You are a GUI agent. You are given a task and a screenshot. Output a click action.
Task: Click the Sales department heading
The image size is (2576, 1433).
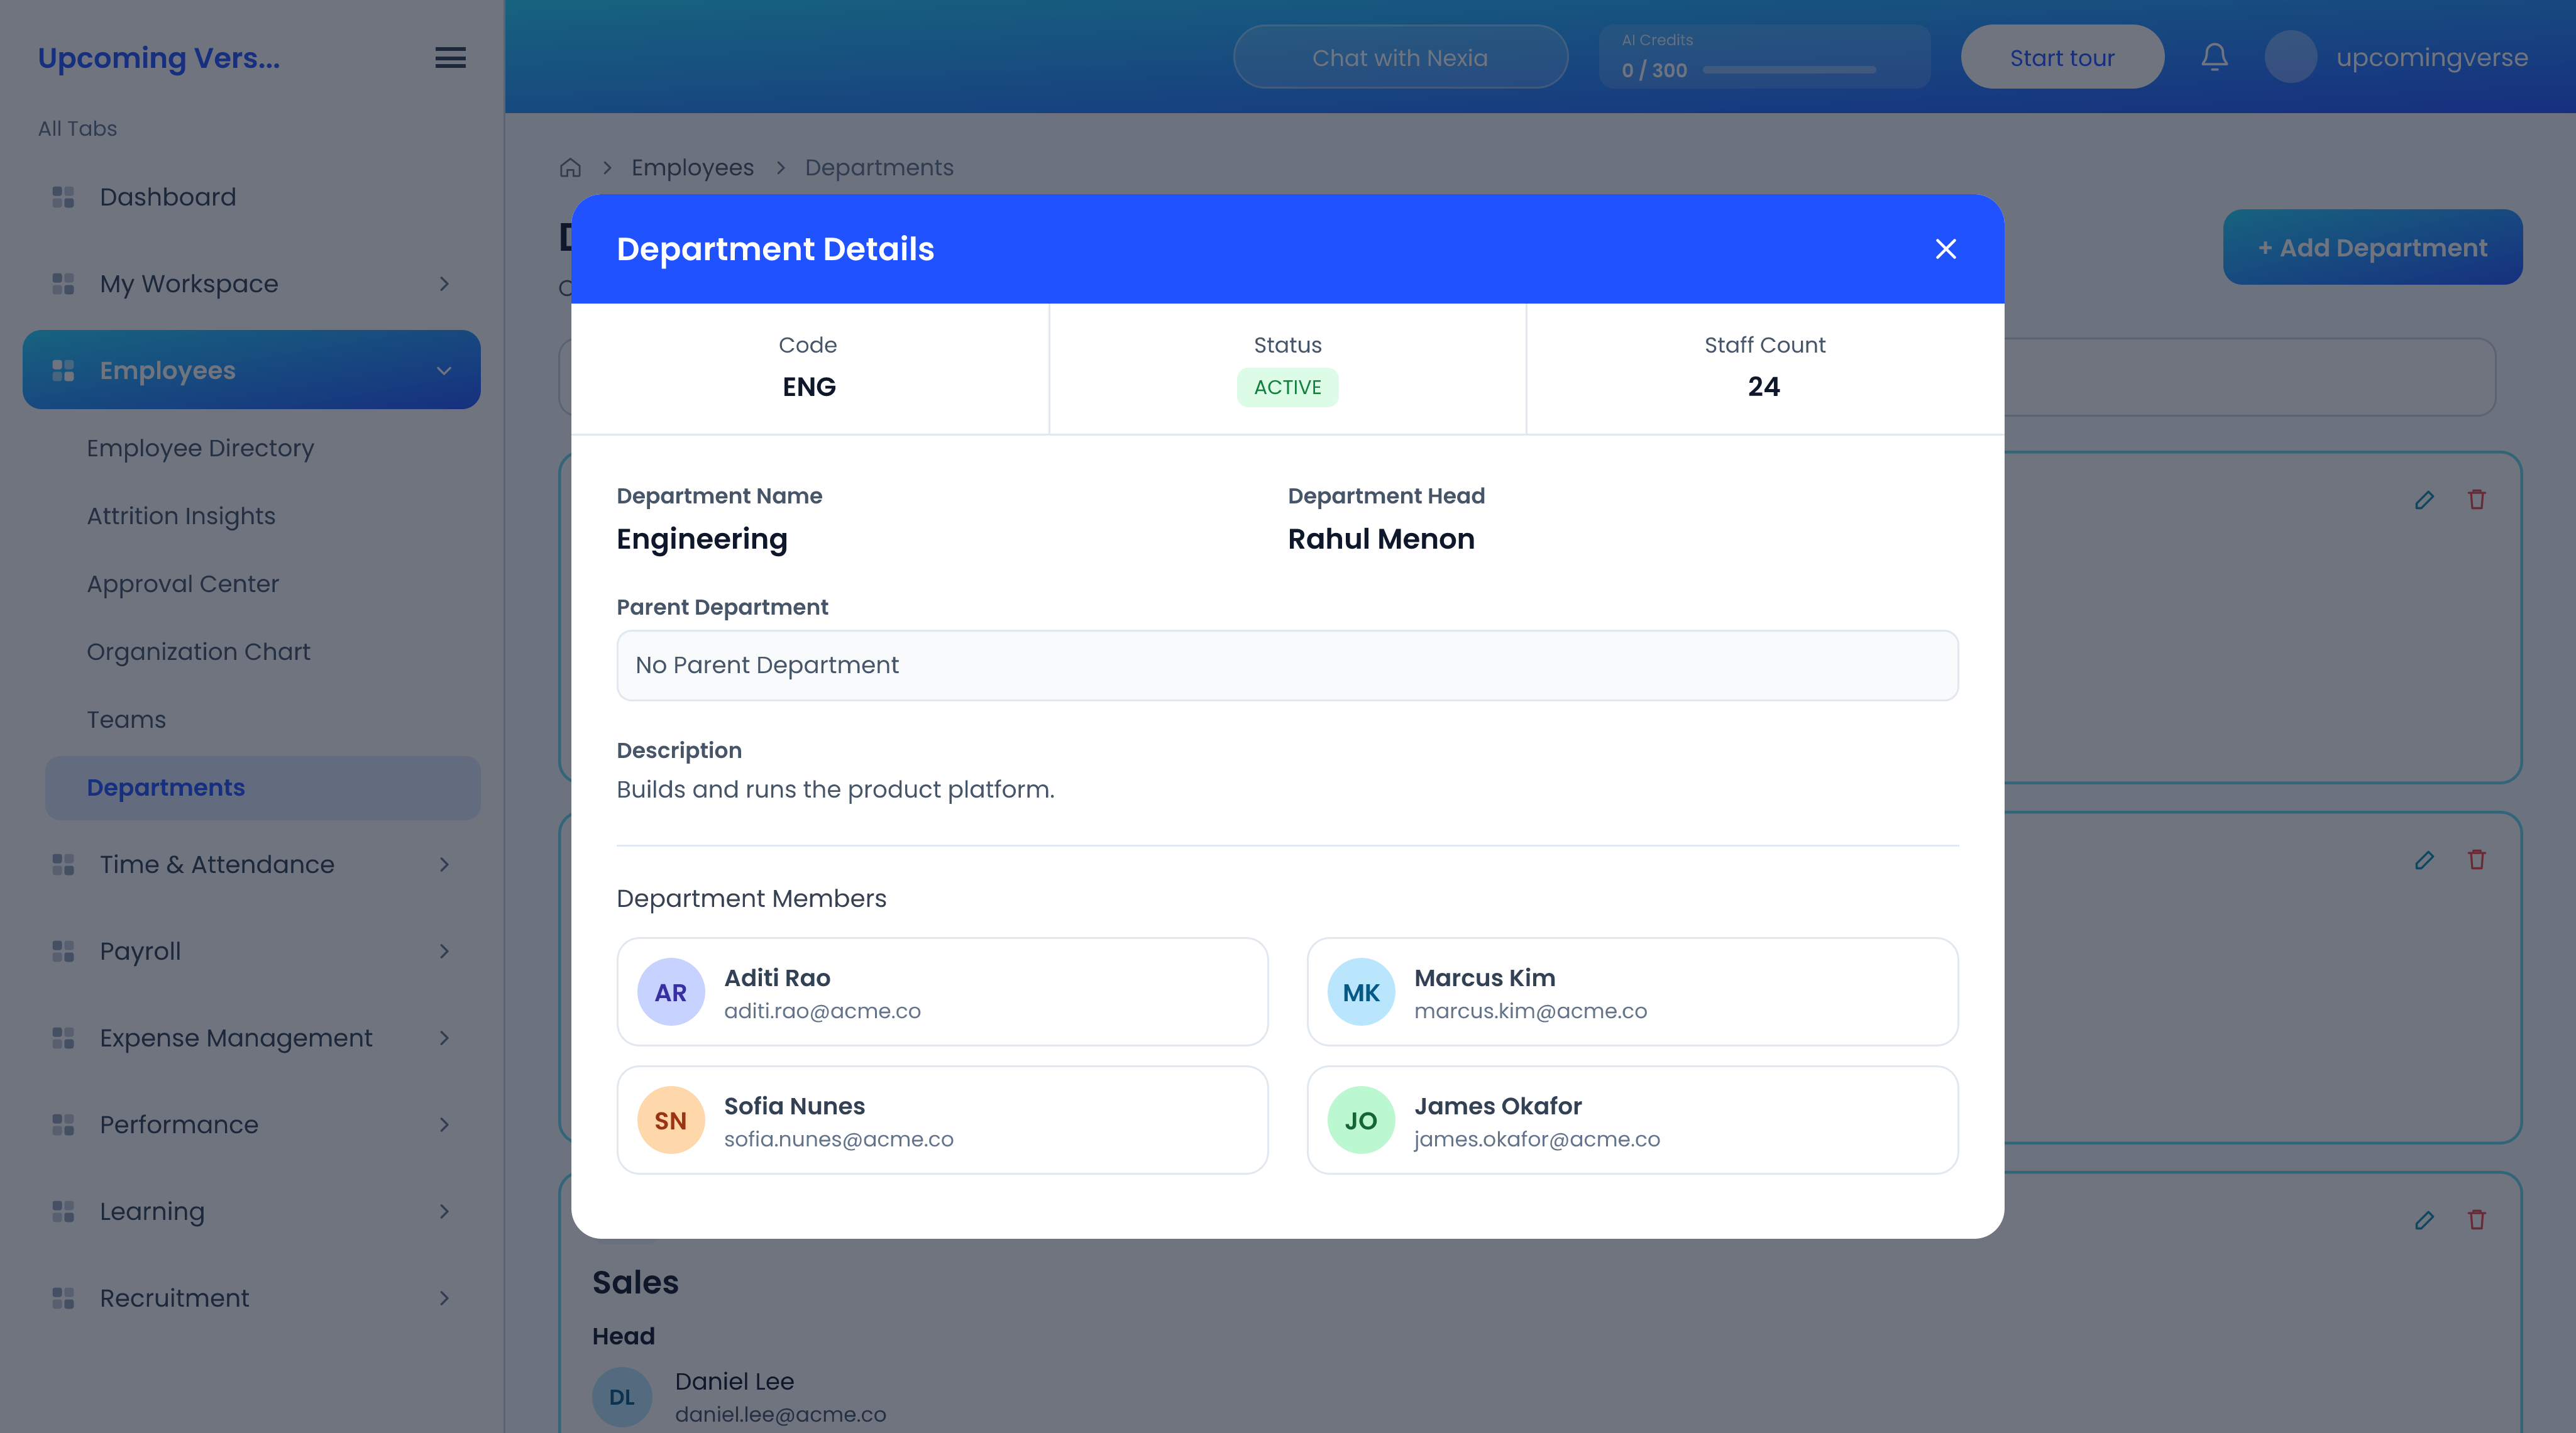(635, 1283)
